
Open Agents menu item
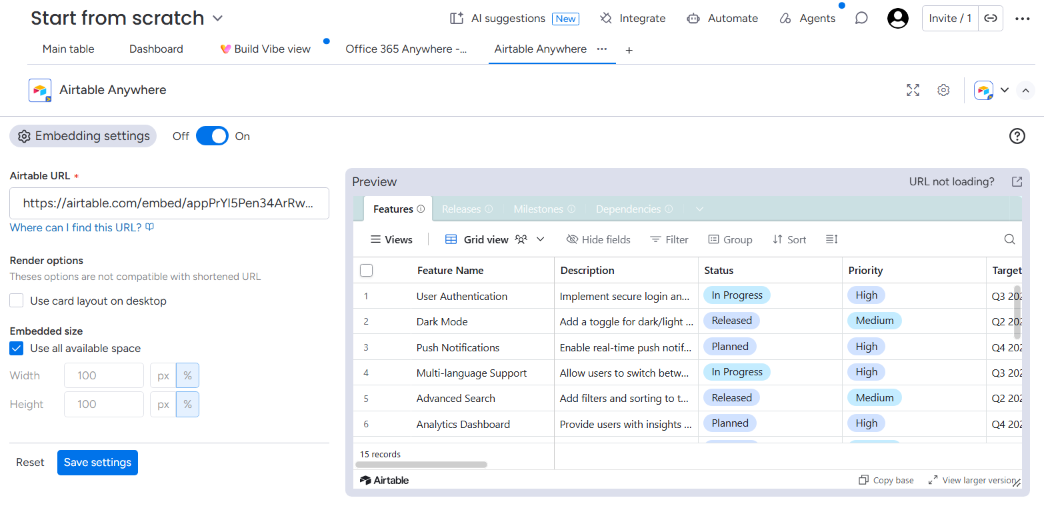tap(807, 19)
